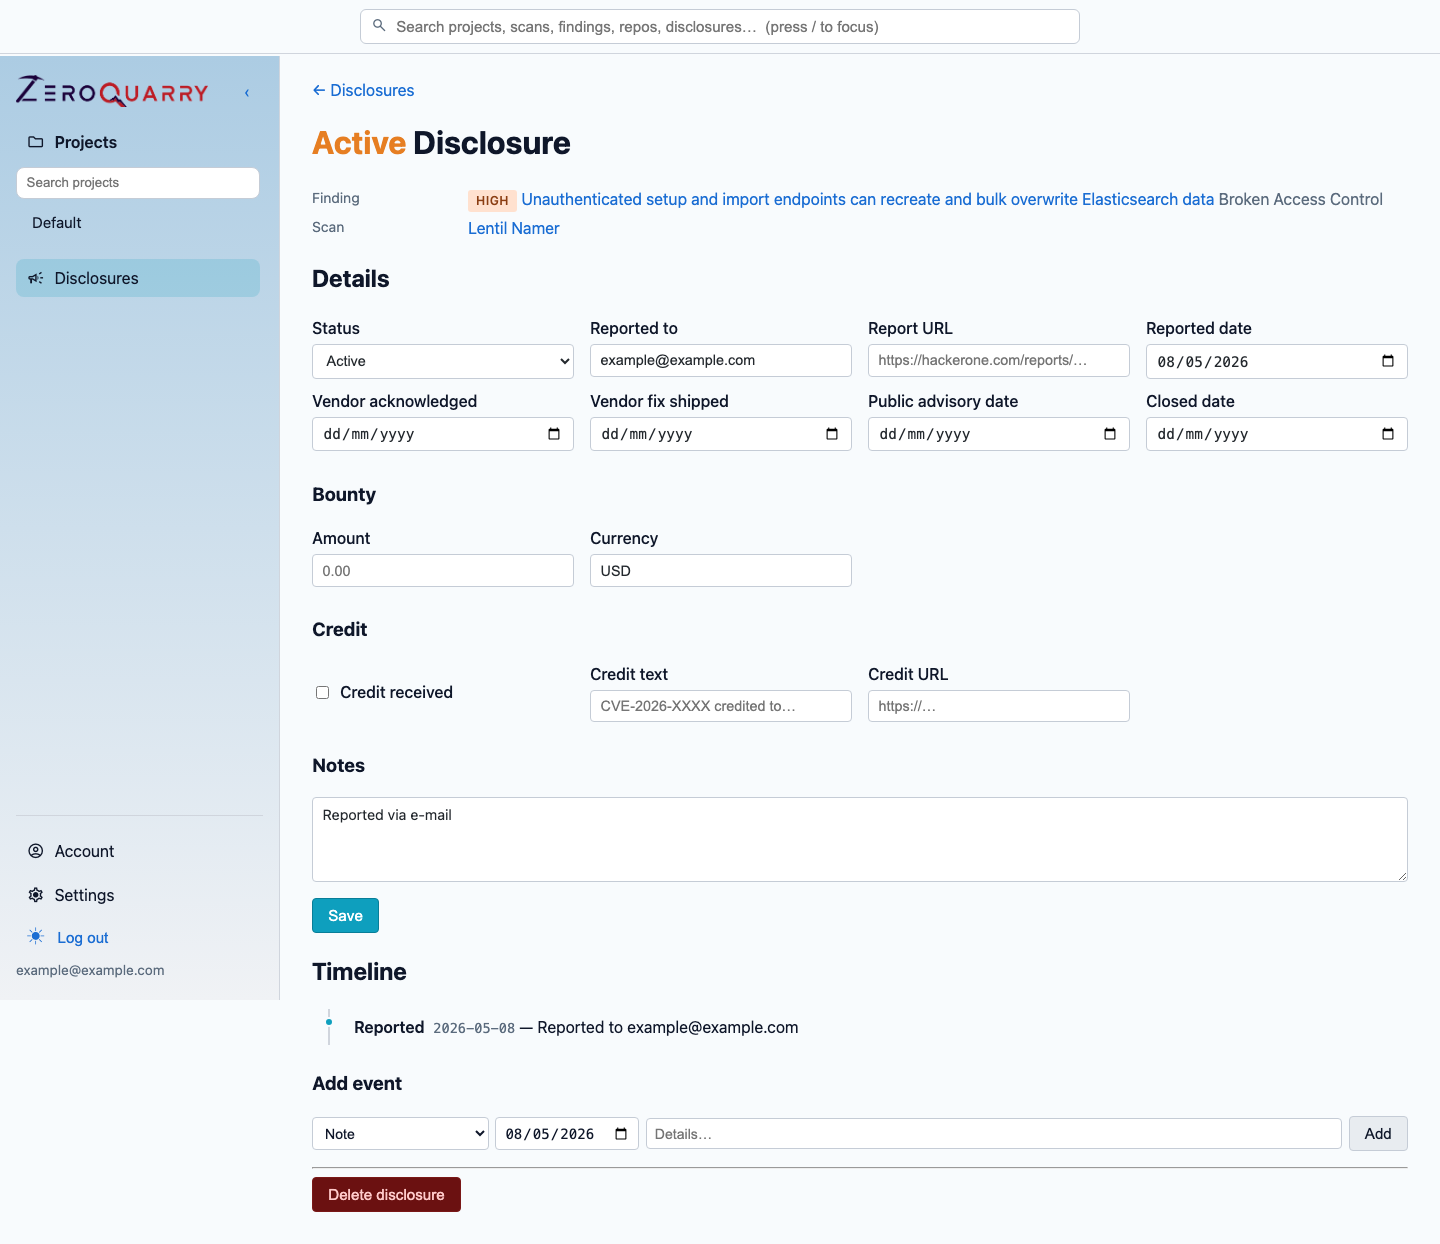Tick the Credit received checkbox
This screenshot has height=1244, width=1440.
pos(323,692)
